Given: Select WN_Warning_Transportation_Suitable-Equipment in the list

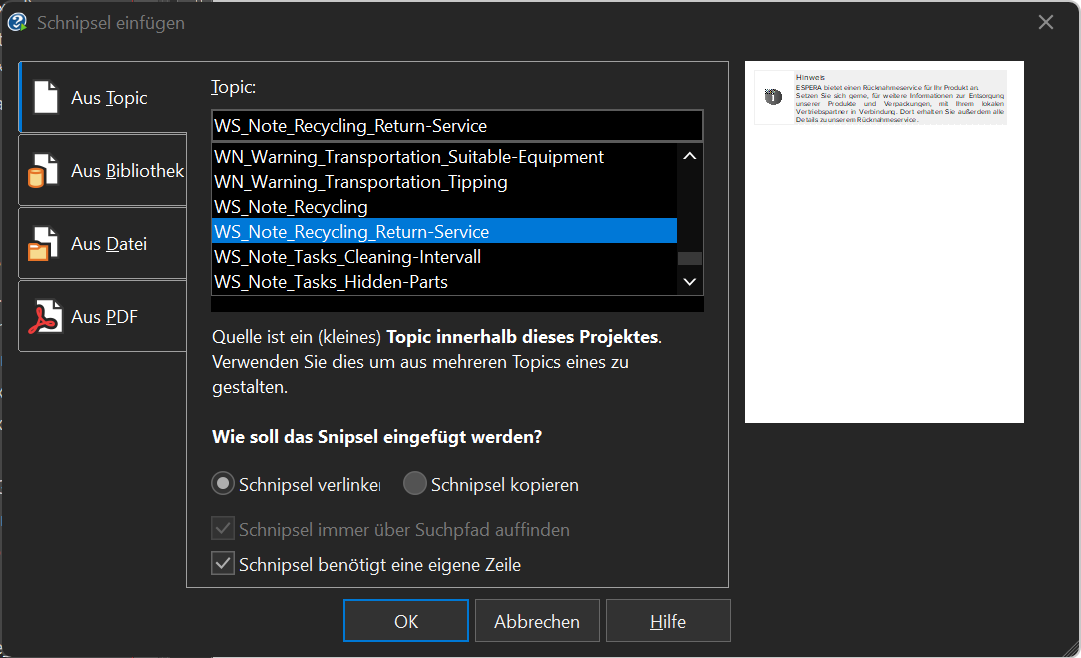Looking at the screenshot, I should (x=444, y=157).
